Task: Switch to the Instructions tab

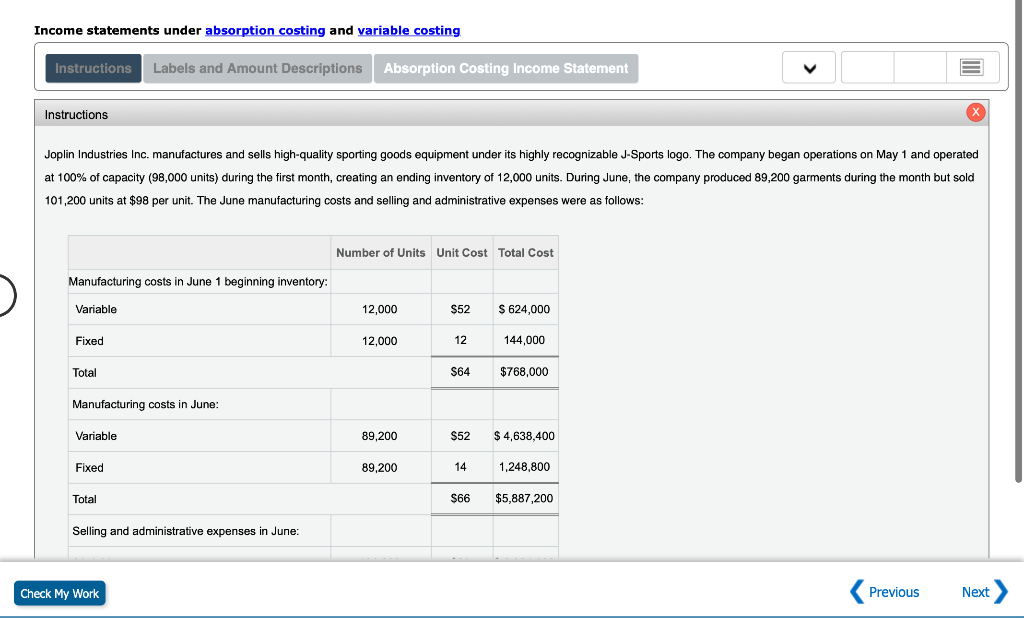Action: click(x=92, y=68)
